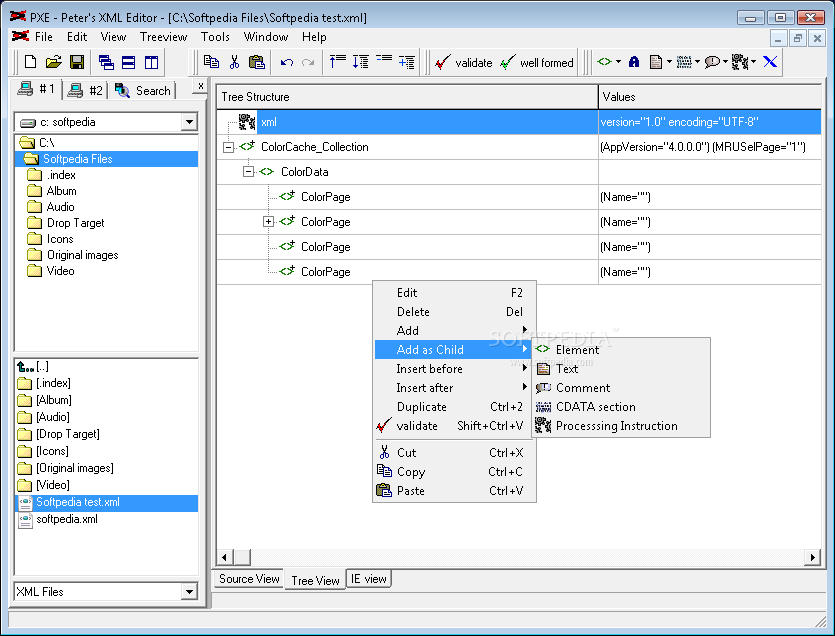Click the Undo arrow in toolbar
This screenshot has height=636, width=835.
(286, 62)
